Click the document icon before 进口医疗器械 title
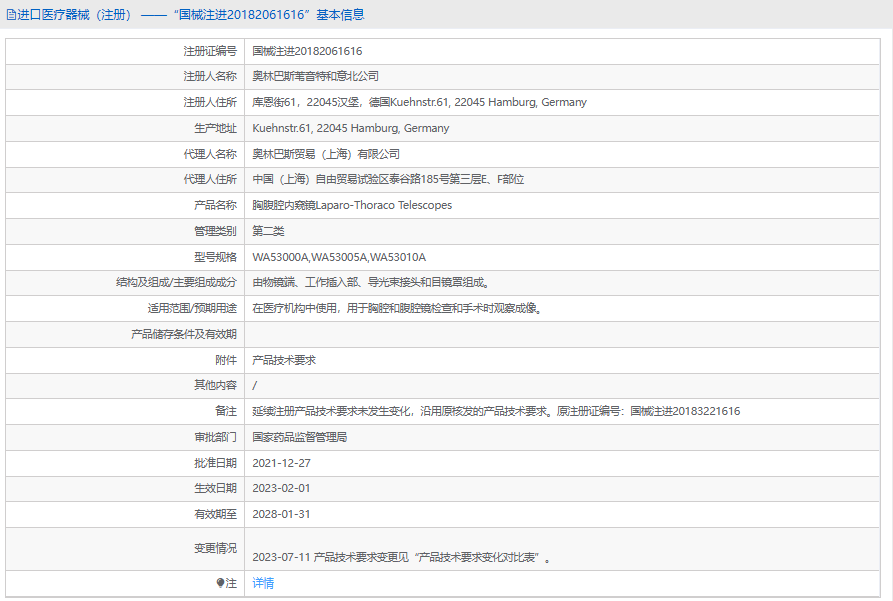This screenshot has height=601, width=893. (x=11, y=15)
